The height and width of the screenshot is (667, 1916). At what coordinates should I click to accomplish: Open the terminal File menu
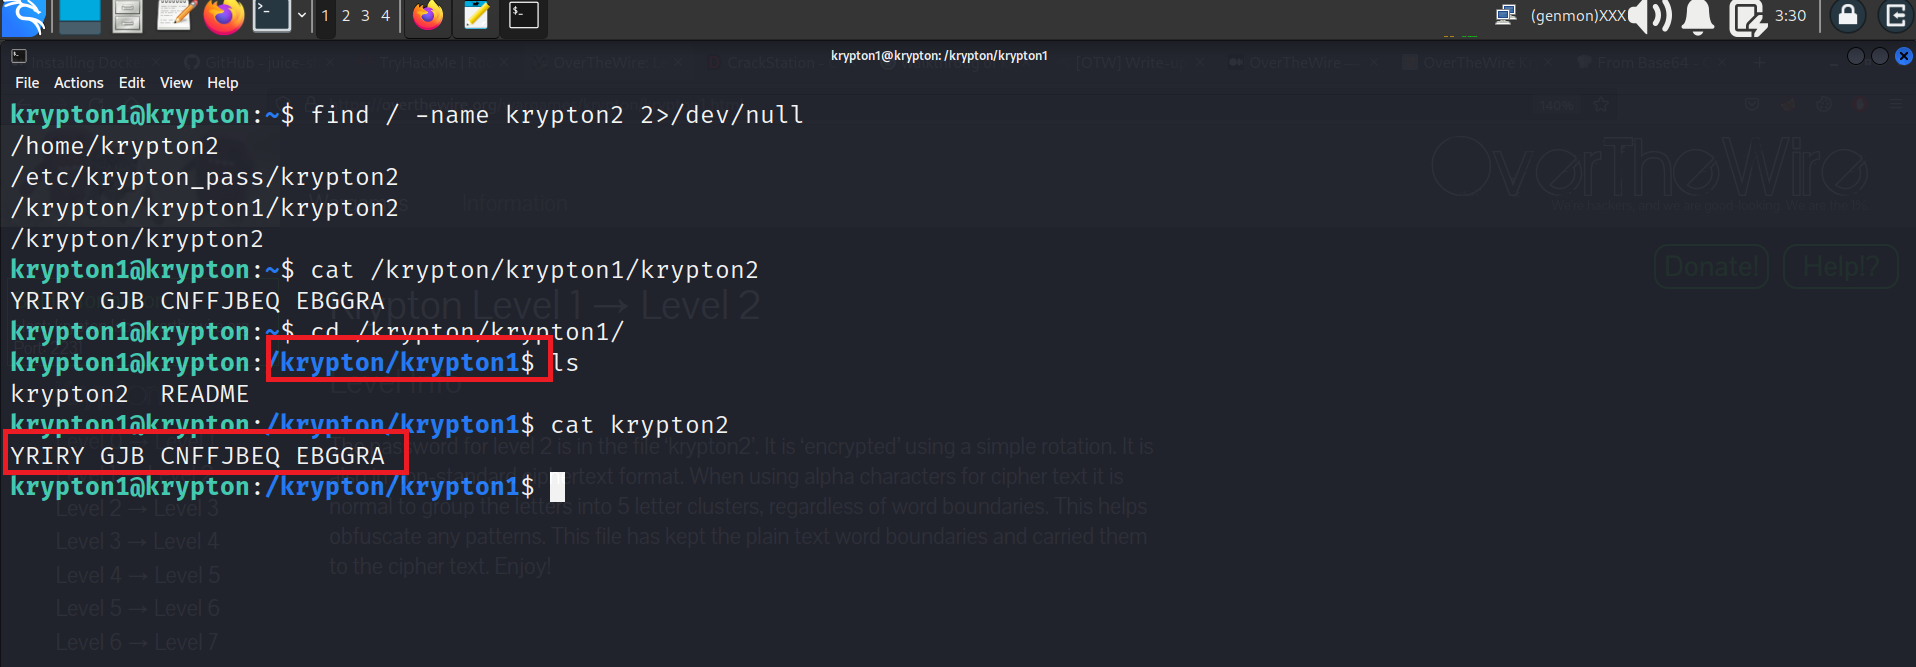point(27,83)
